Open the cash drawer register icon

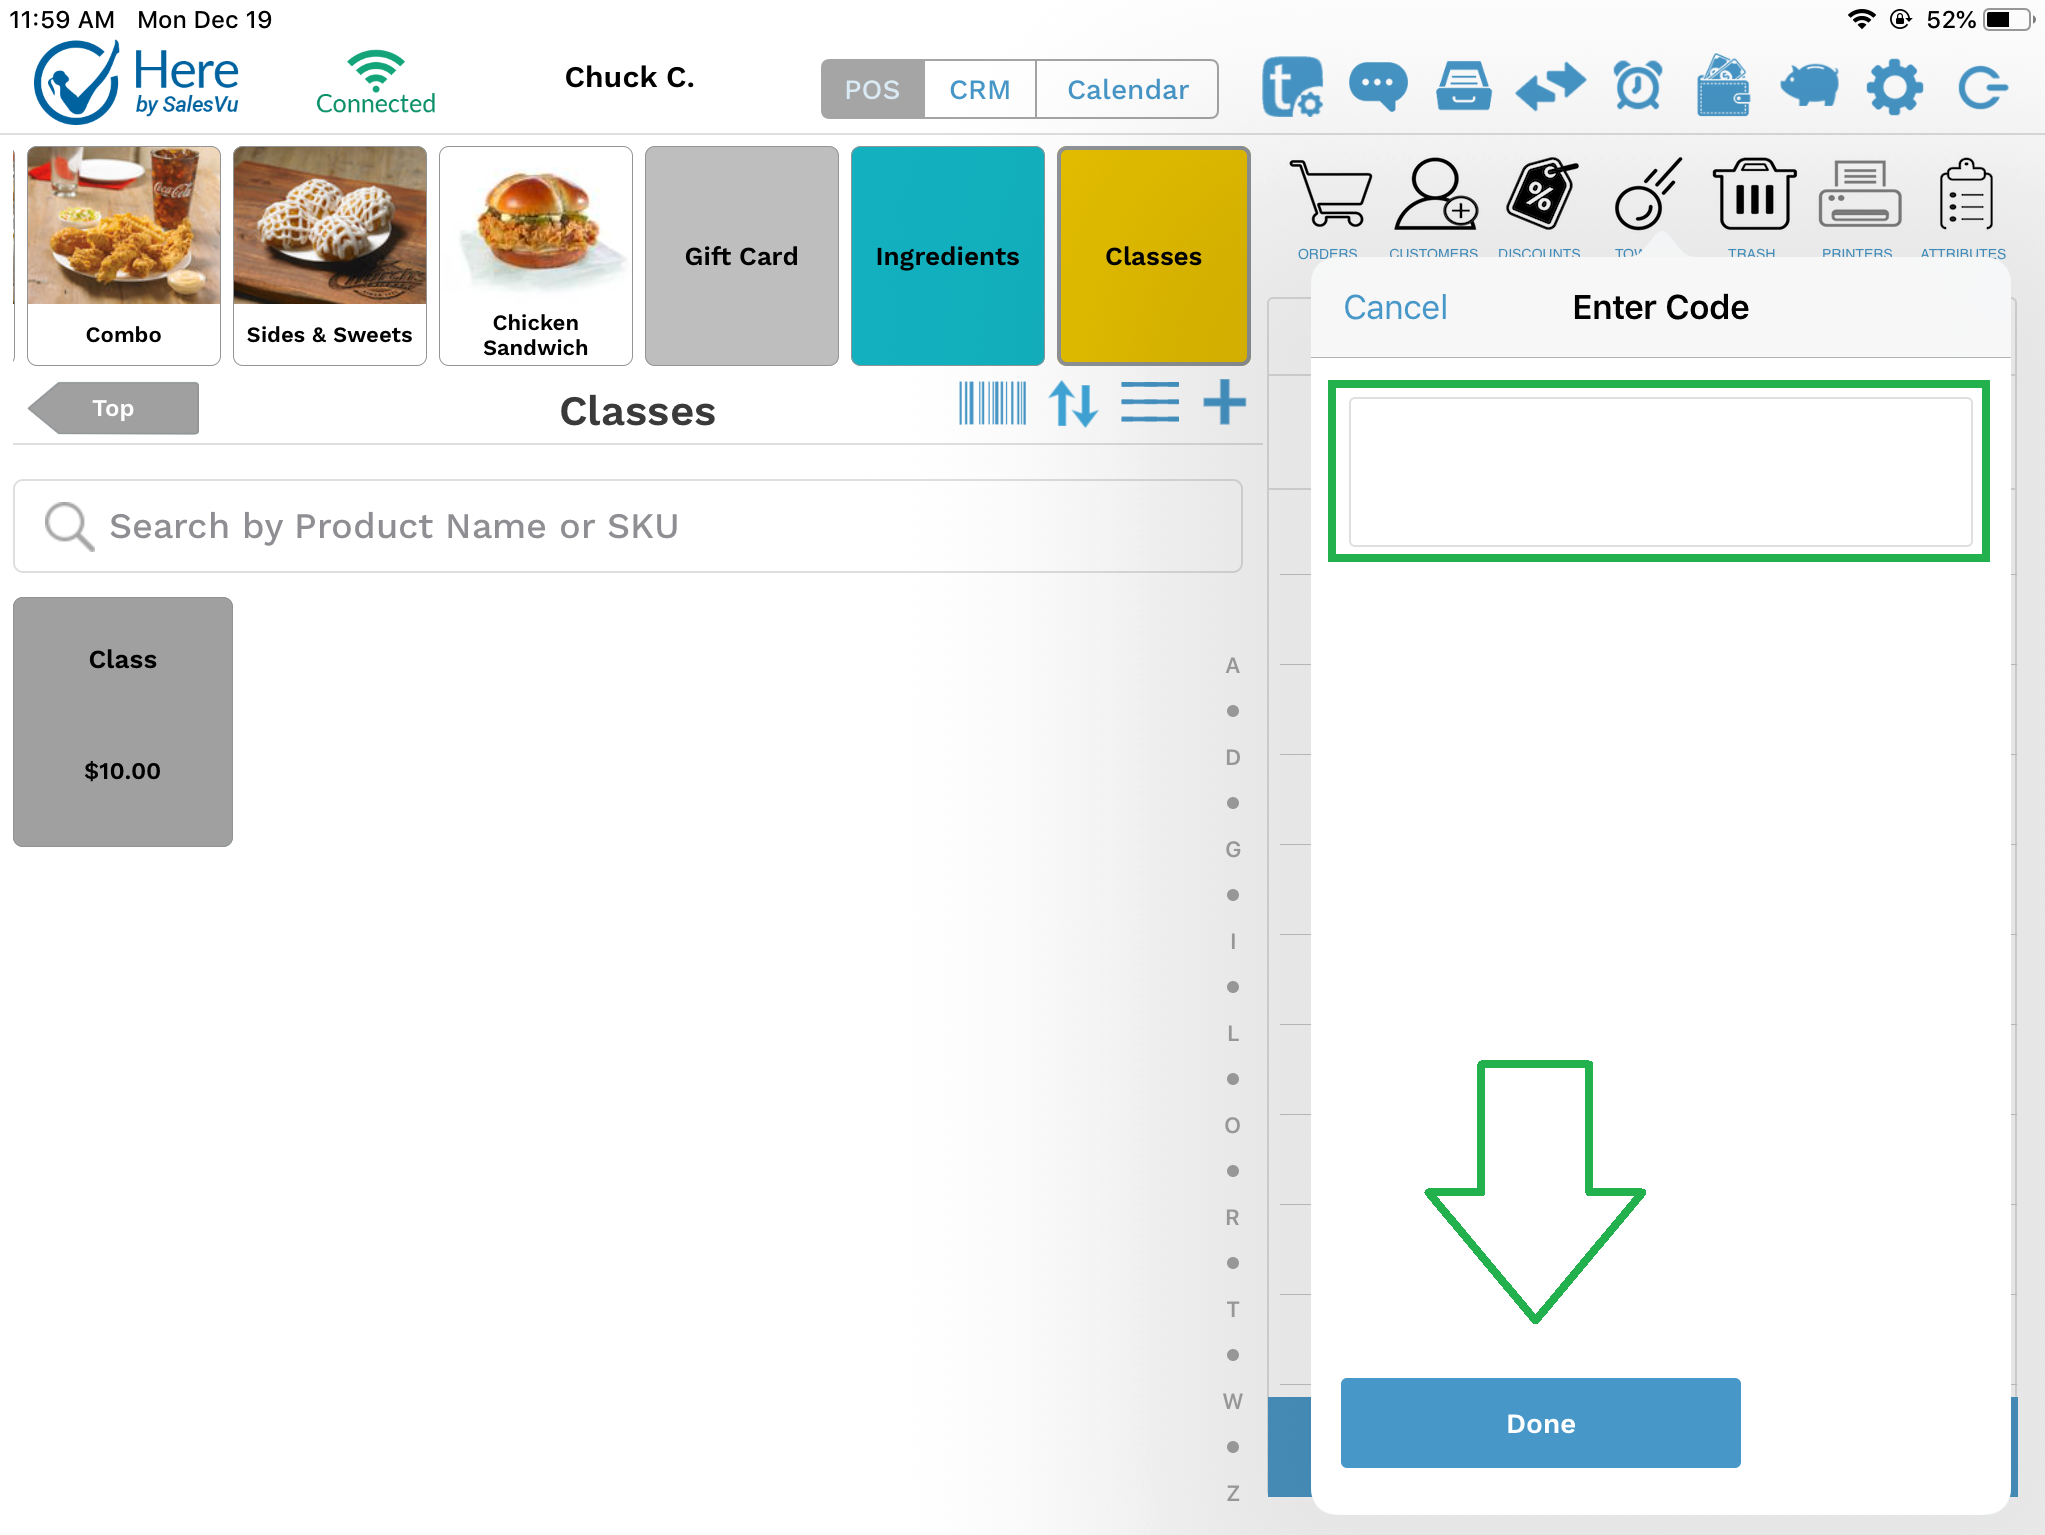coord(1464,87)
